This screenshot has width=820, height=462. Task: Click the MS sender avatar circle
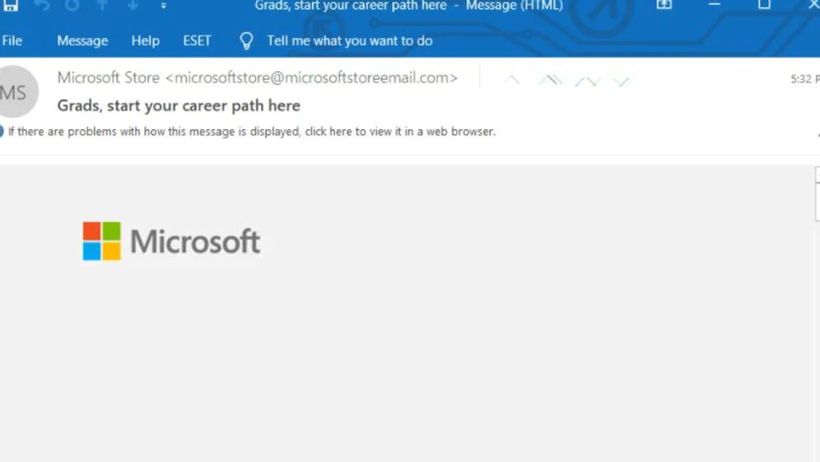click(x=16, y=92)
